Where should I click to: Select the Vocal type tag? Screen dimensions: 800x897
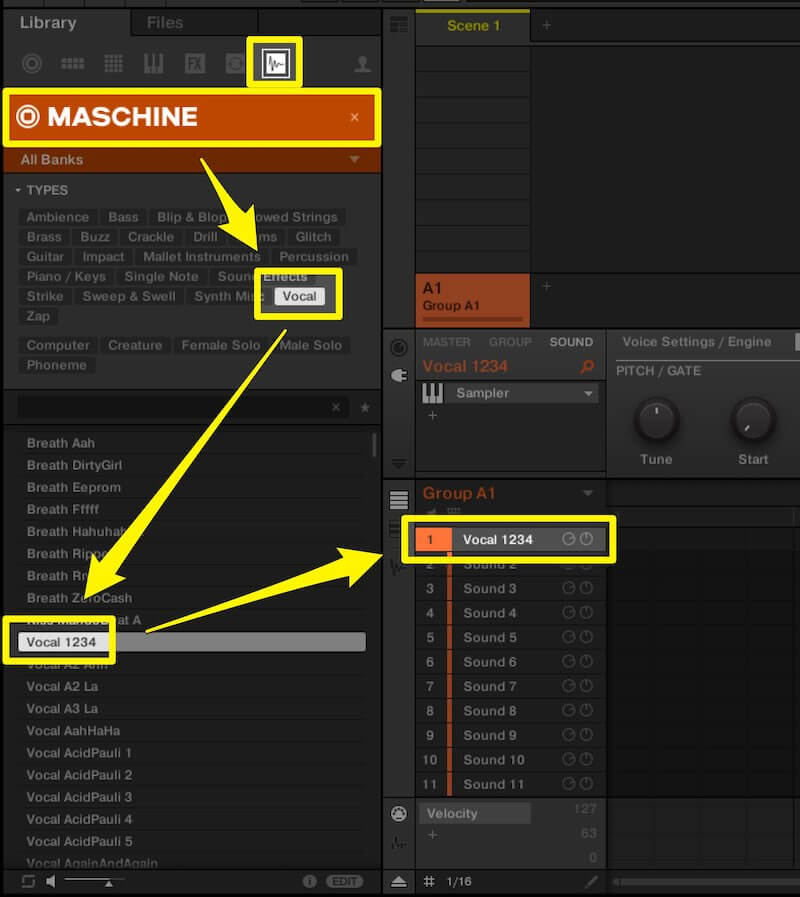click(x=299, y=296)
